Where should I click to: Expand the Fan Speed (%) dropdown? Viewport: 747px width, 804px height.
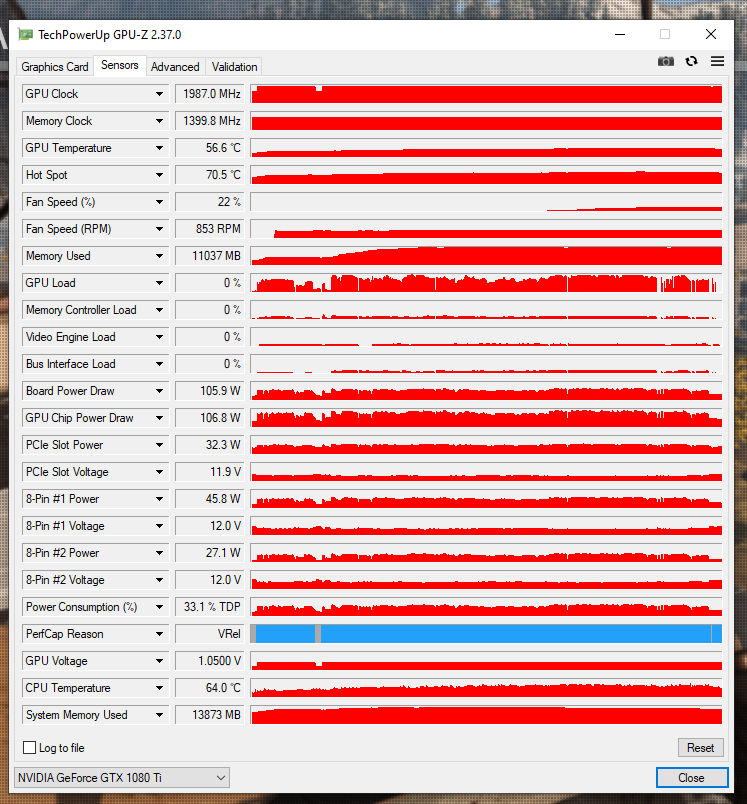(159, 202)
